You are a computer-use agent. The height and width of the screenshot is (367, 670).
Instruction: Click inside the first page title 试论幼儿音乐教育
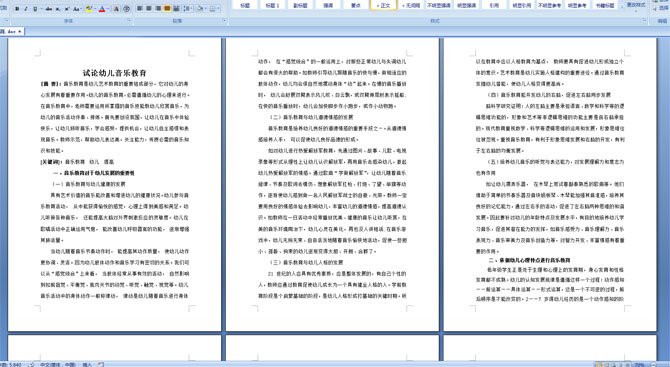click(115, 73)
